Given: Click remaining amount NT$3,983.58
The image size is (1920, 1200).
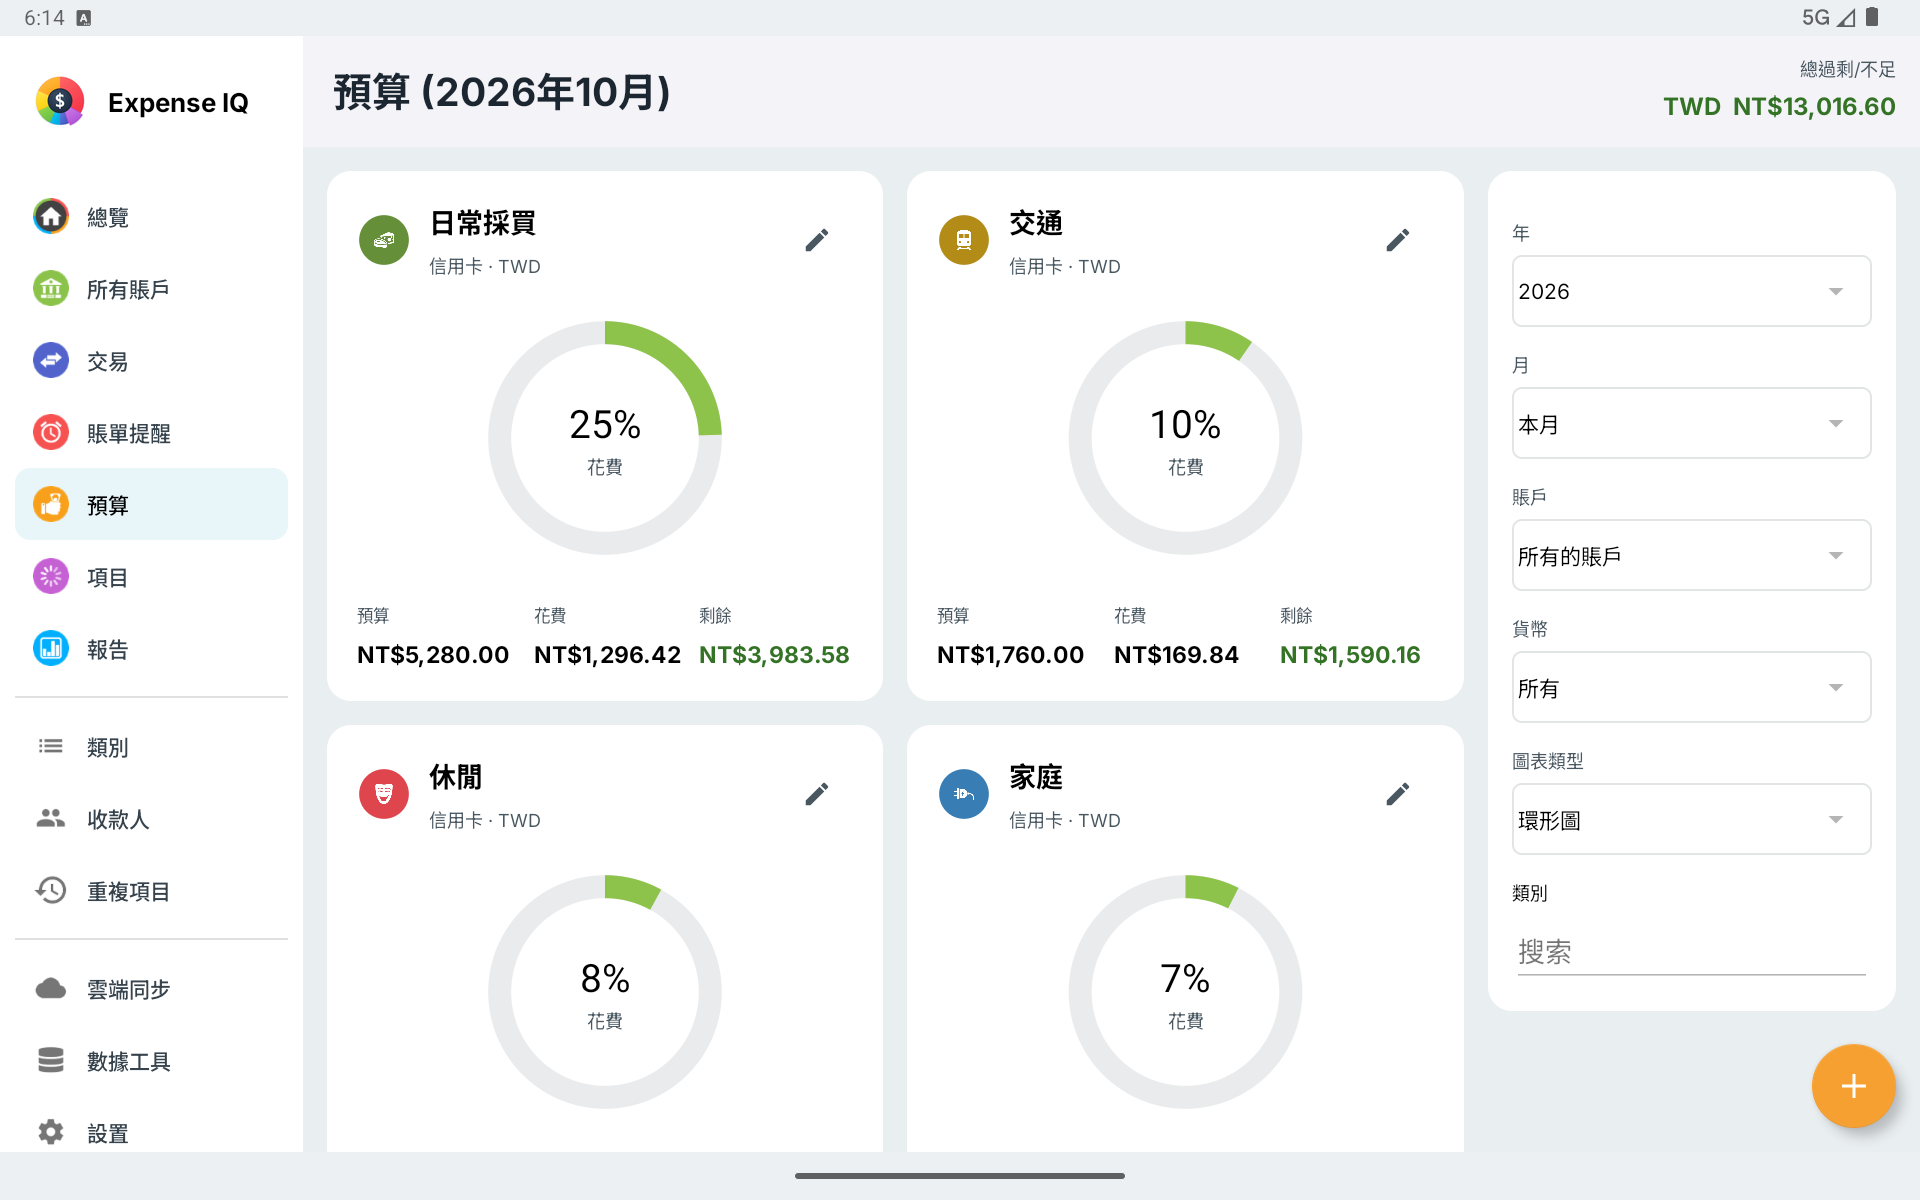Looking at the screenshot, I should coord(774,655).
